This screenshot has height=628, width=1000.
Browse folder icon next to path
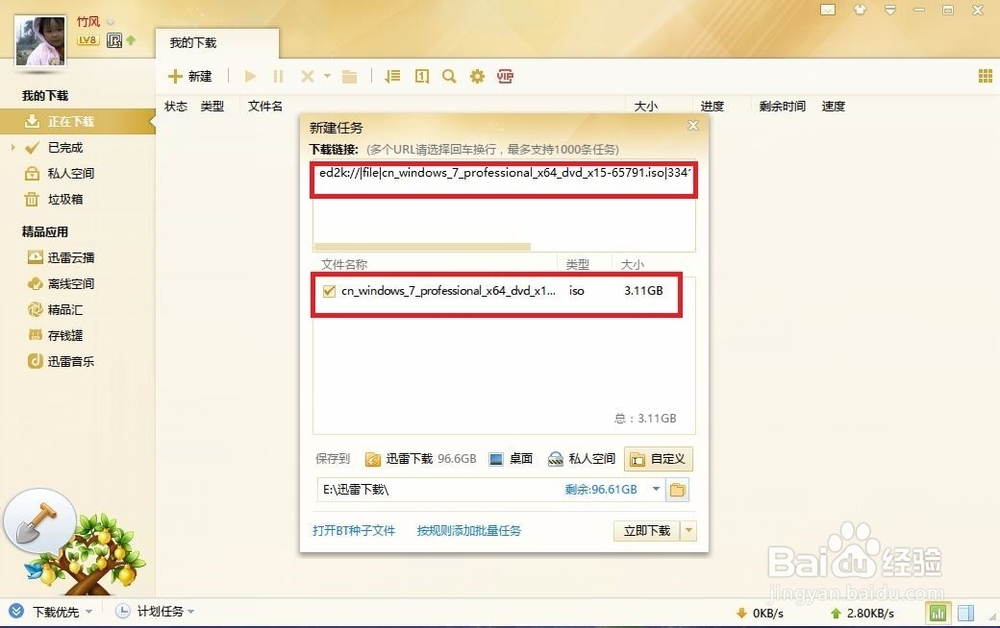[x=677, y=490]
